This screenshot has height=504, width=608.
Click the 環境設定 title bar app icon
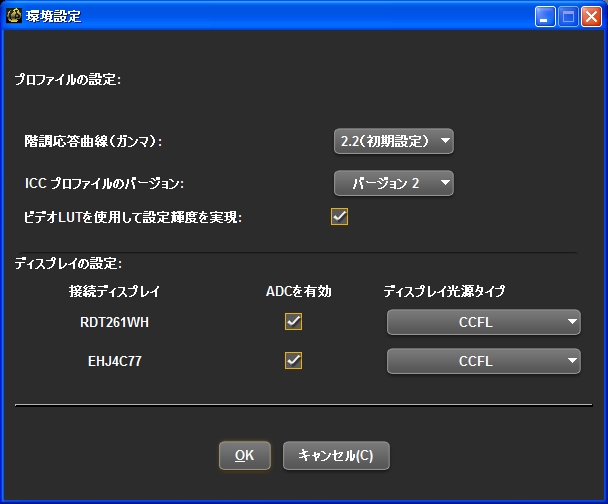tap(14, 16)
